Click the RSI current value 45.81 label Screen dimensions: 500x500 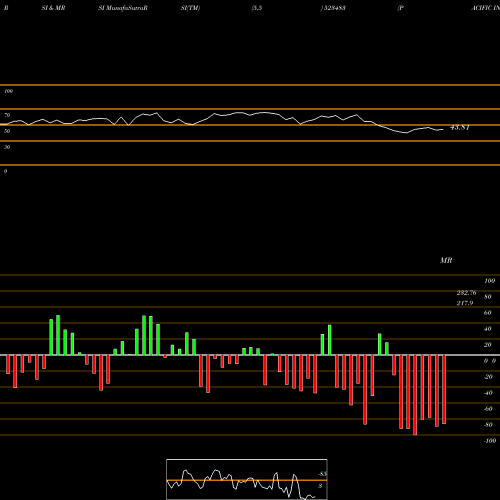[460, 127]
